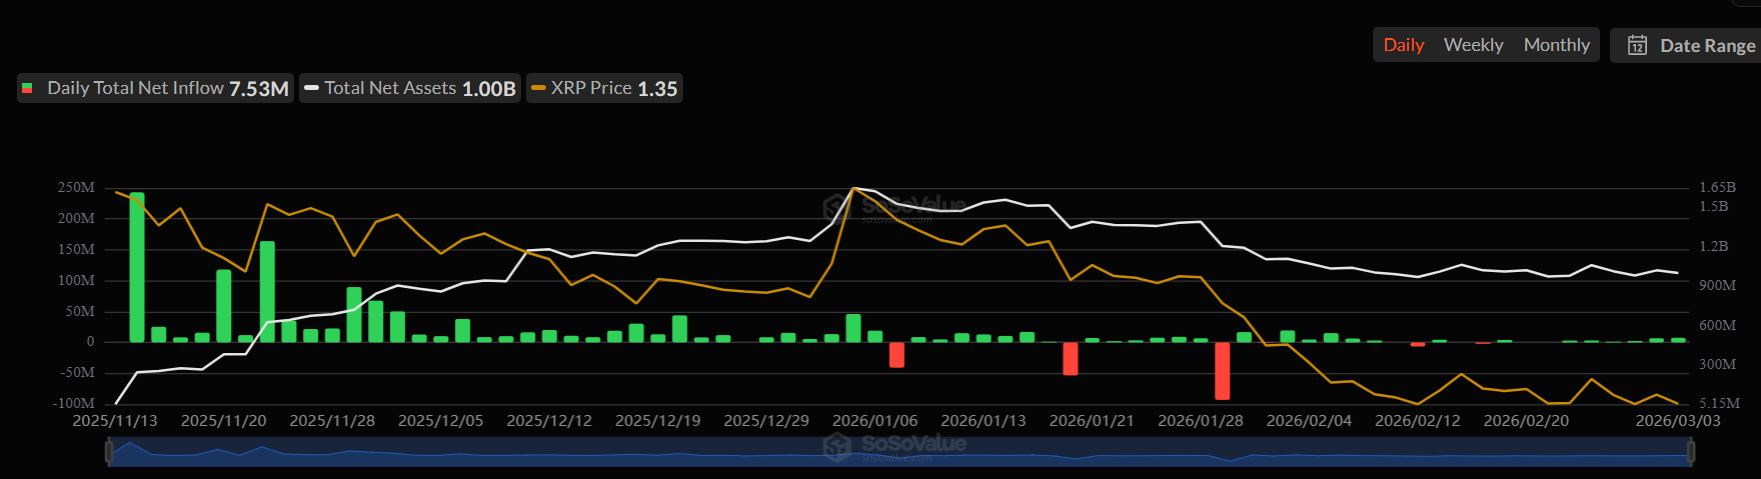Click the red outflow bar near 2026/01/06

coord(897,354)
